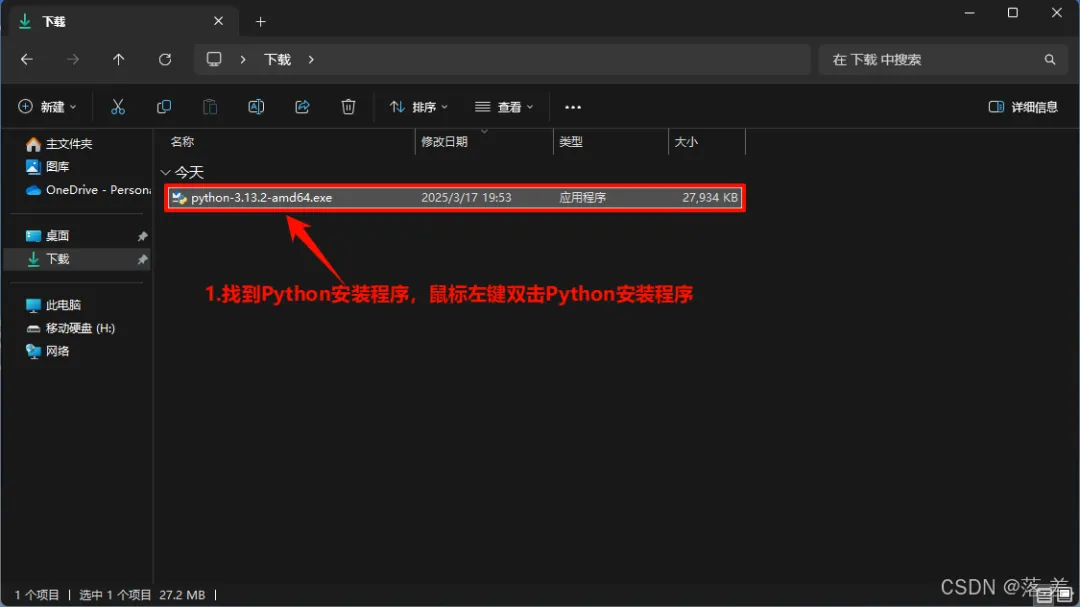
Task: Toggle the 详细信息 details pane
Action: click(1023, 107)
